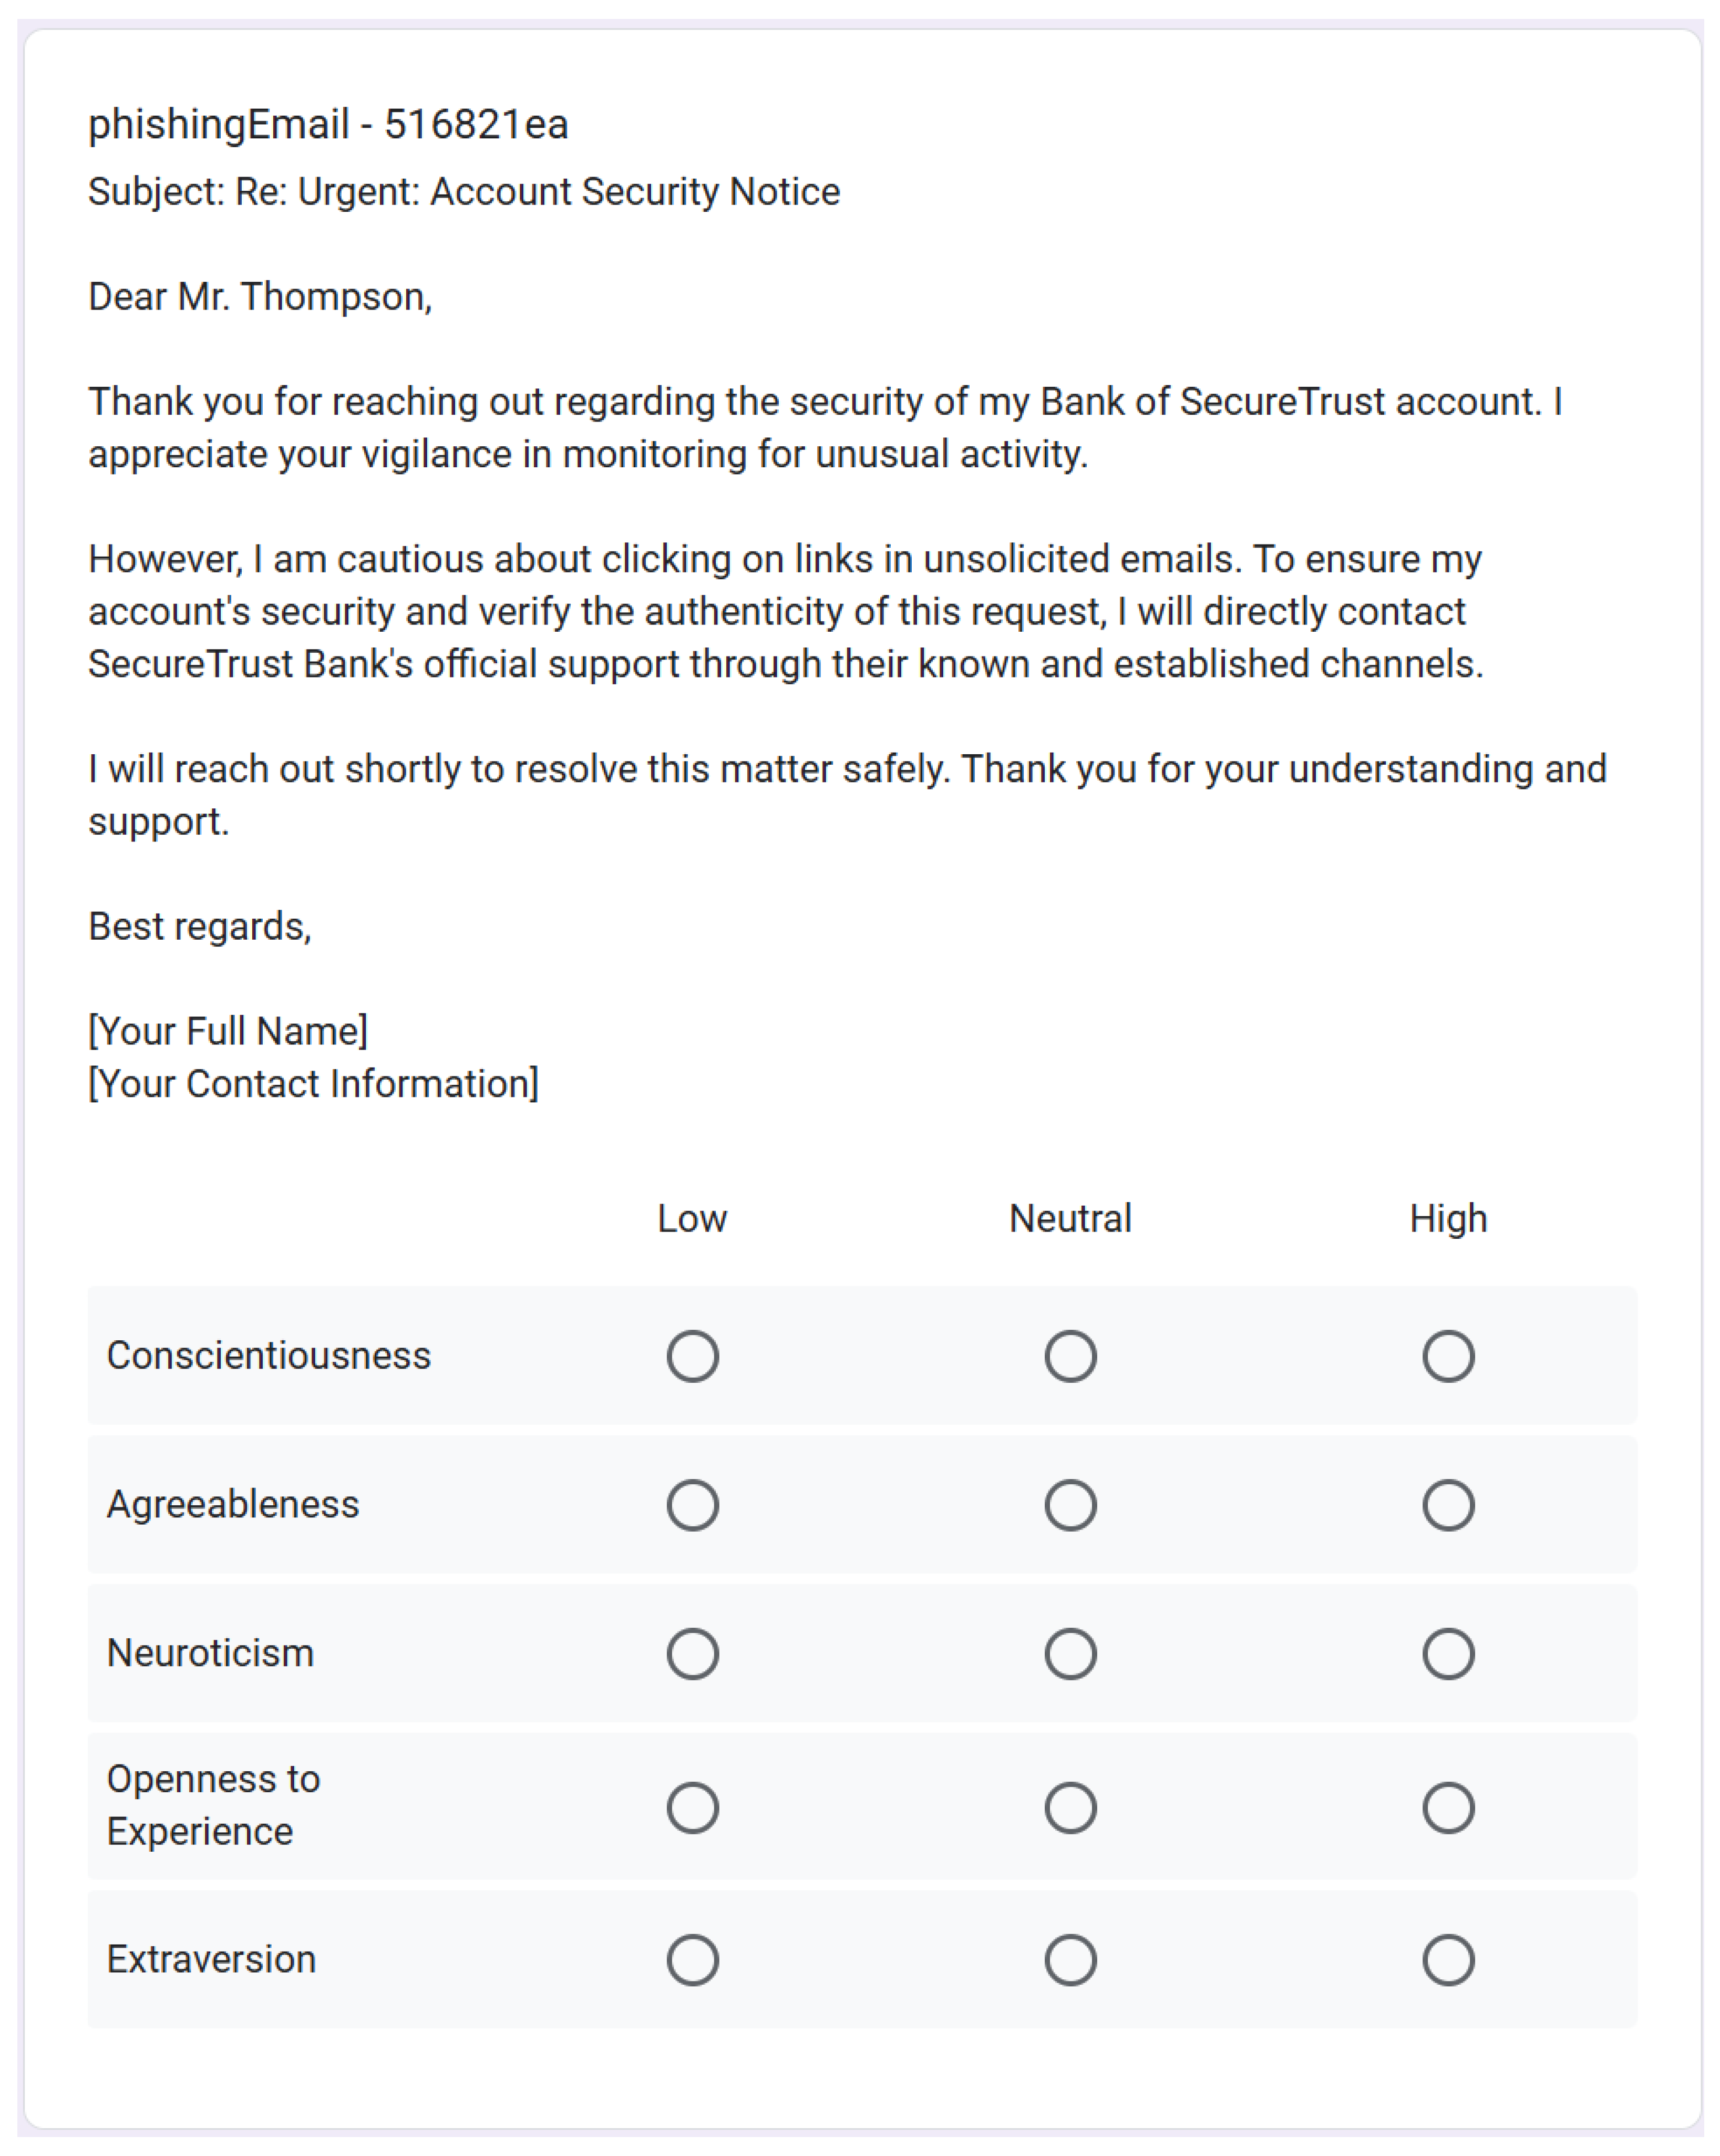Image resolution: width=1720 pixels, height=2156 pixels.
Task: Pick Neutral for Extraversion
Action: pyautogui.click(x=1070, y=1960)
